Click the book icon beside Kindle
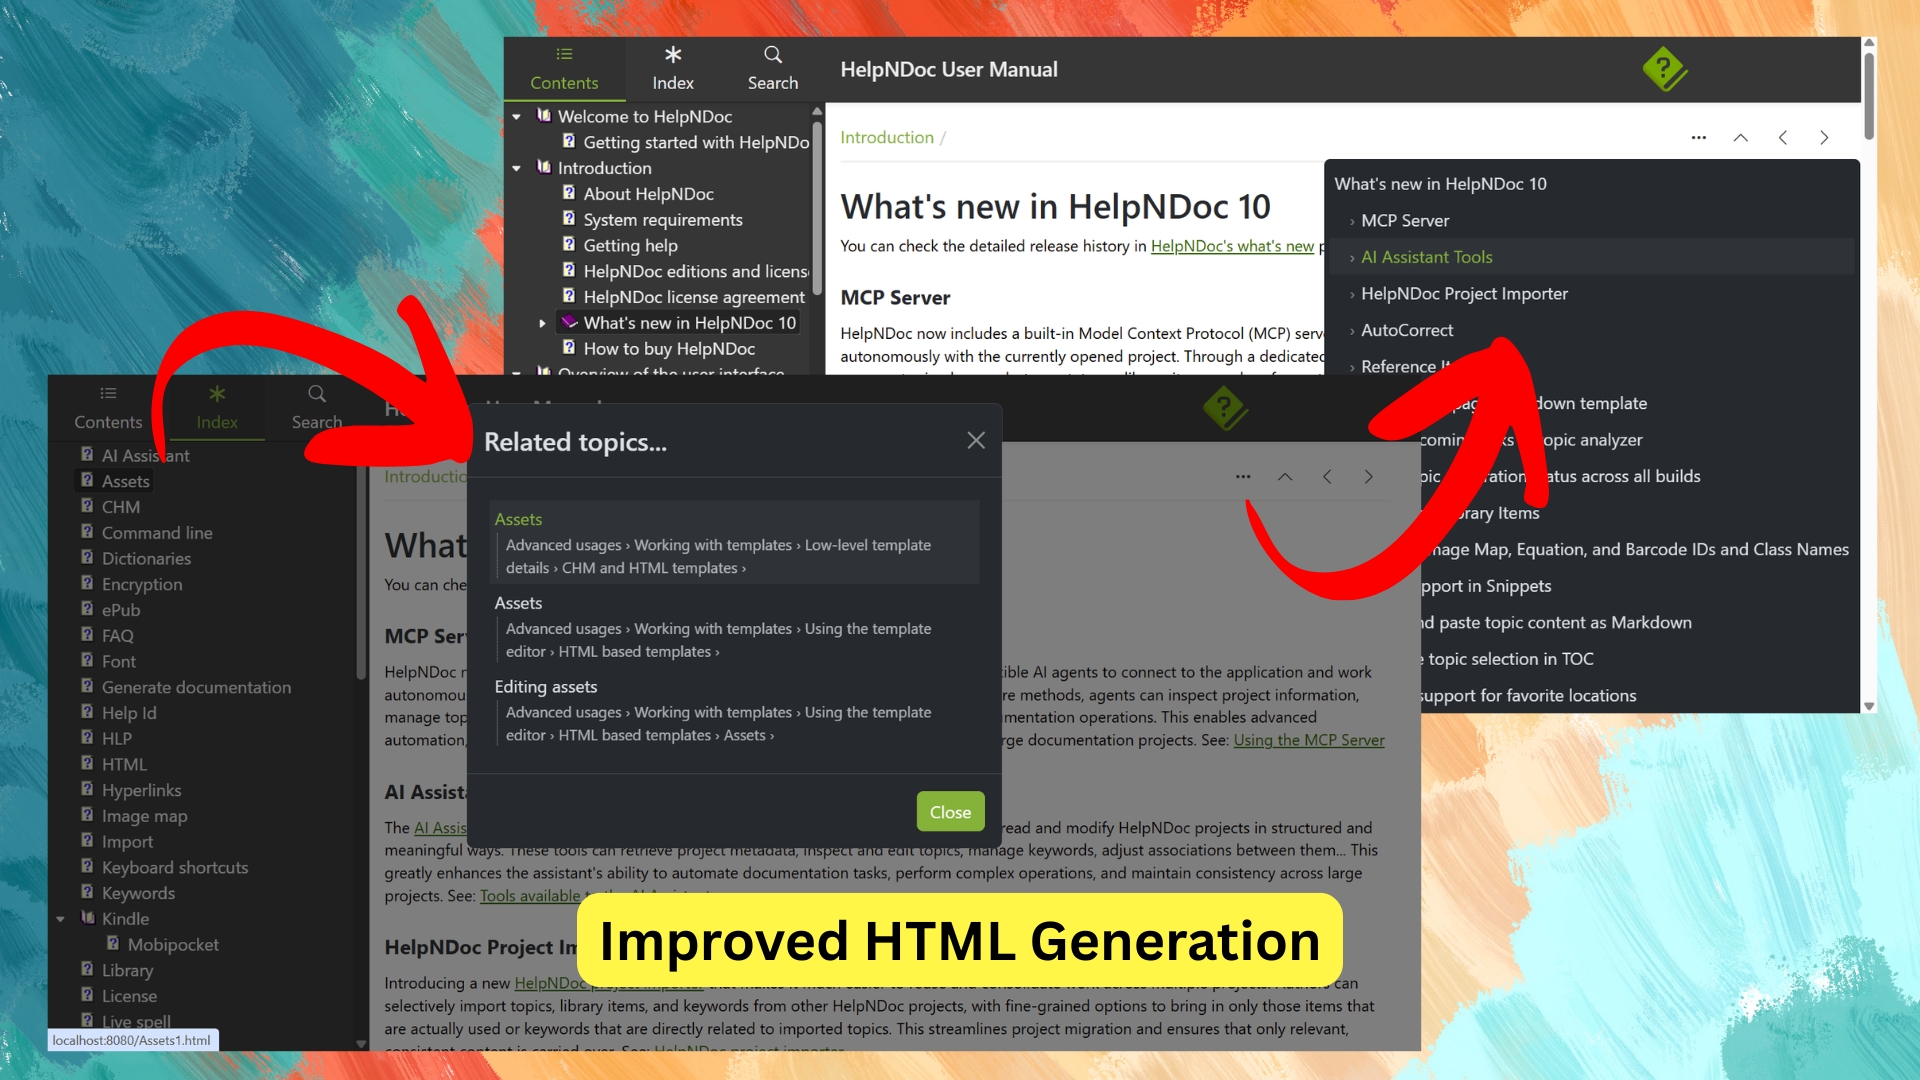Image resolution: width=1920 pixels, height=1080 pixels. point(88,918)
